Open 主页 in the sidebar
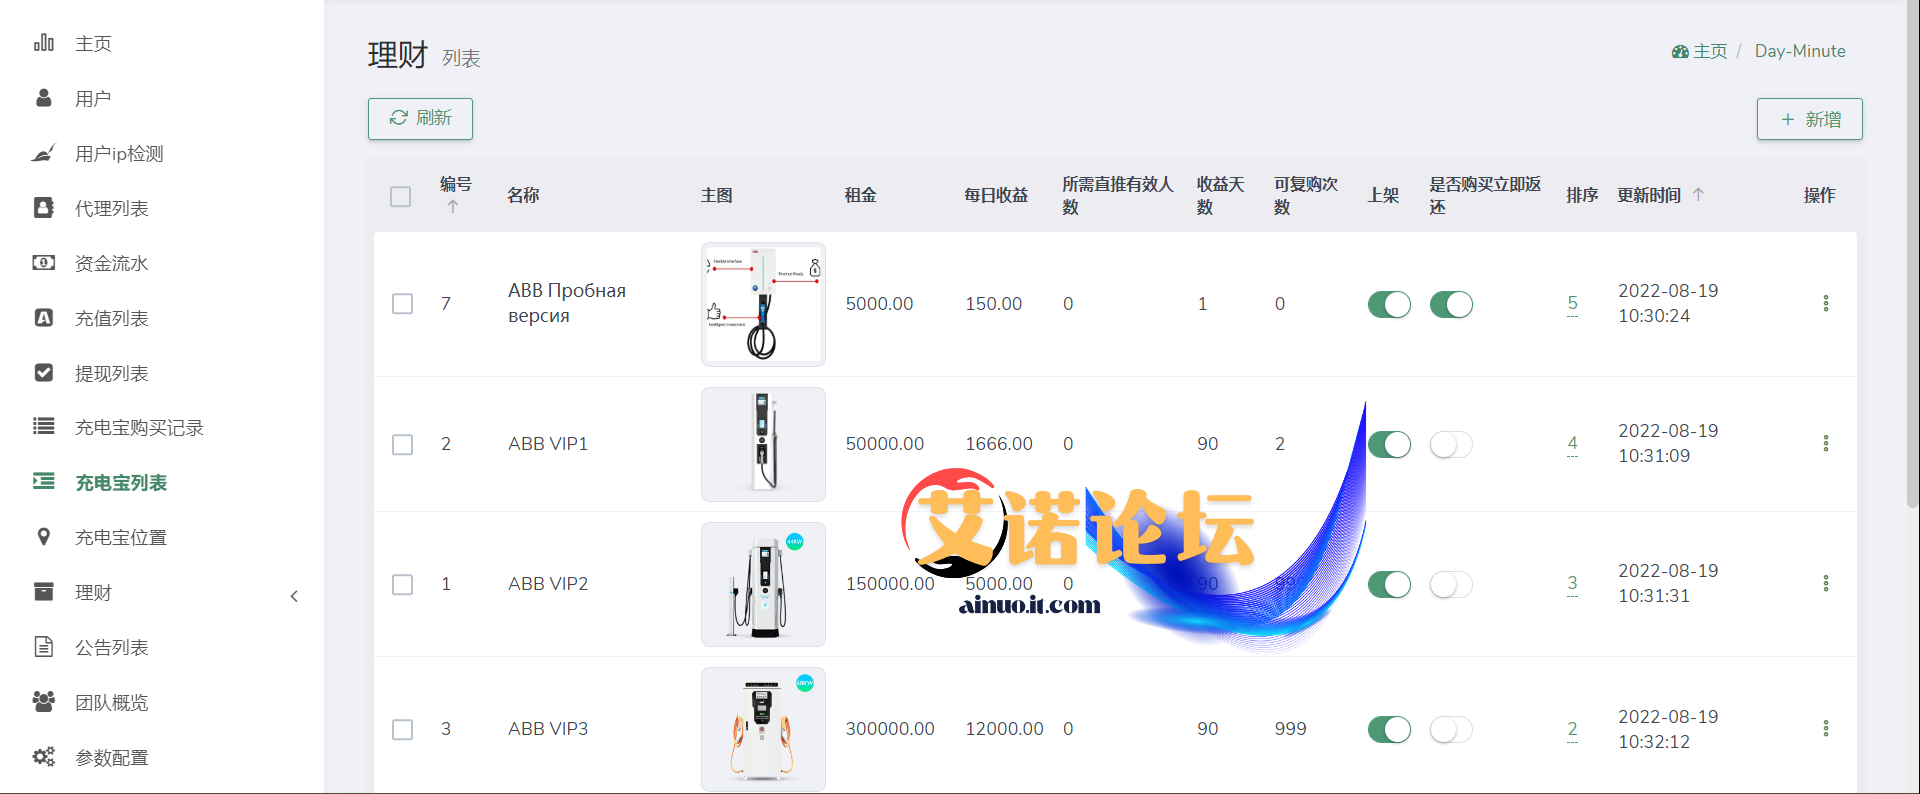Image resolution: width=1920 pixels, height=794 pixels. click(x=93, y=44)
